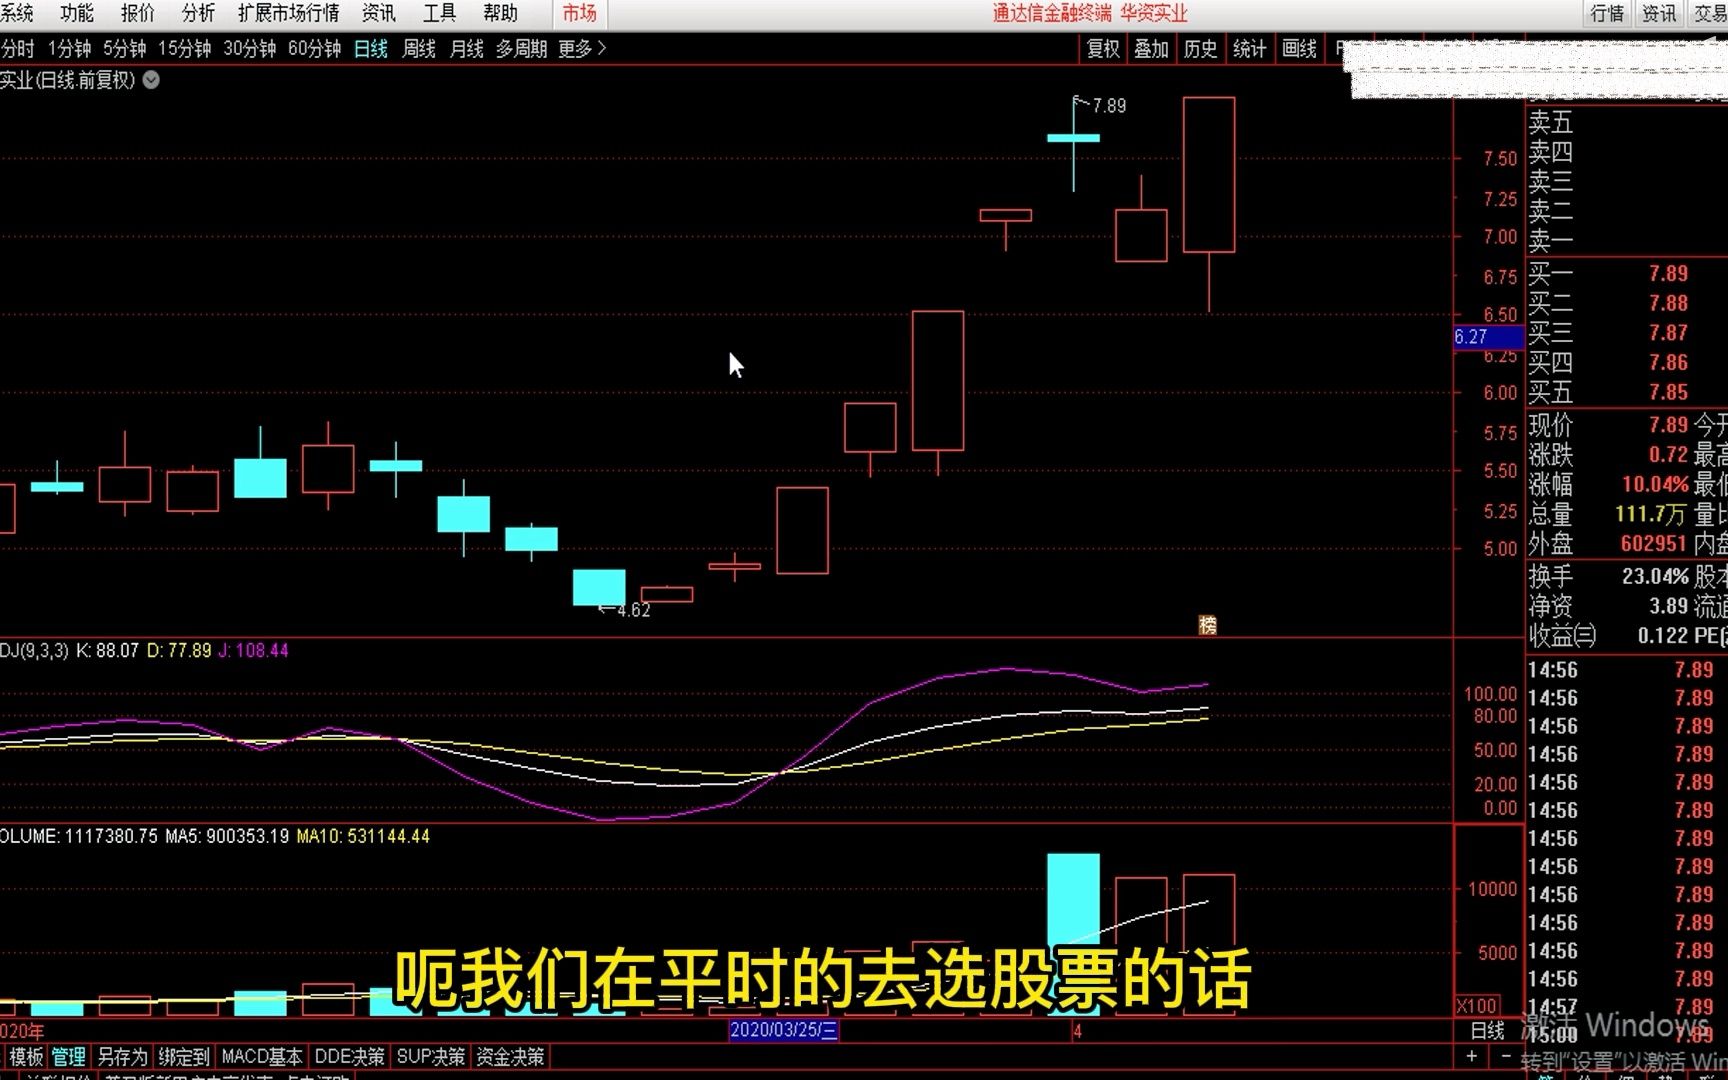Switch to the 周线 weekly chart tab
The image size is (1728, 1080).
[417, 48]
